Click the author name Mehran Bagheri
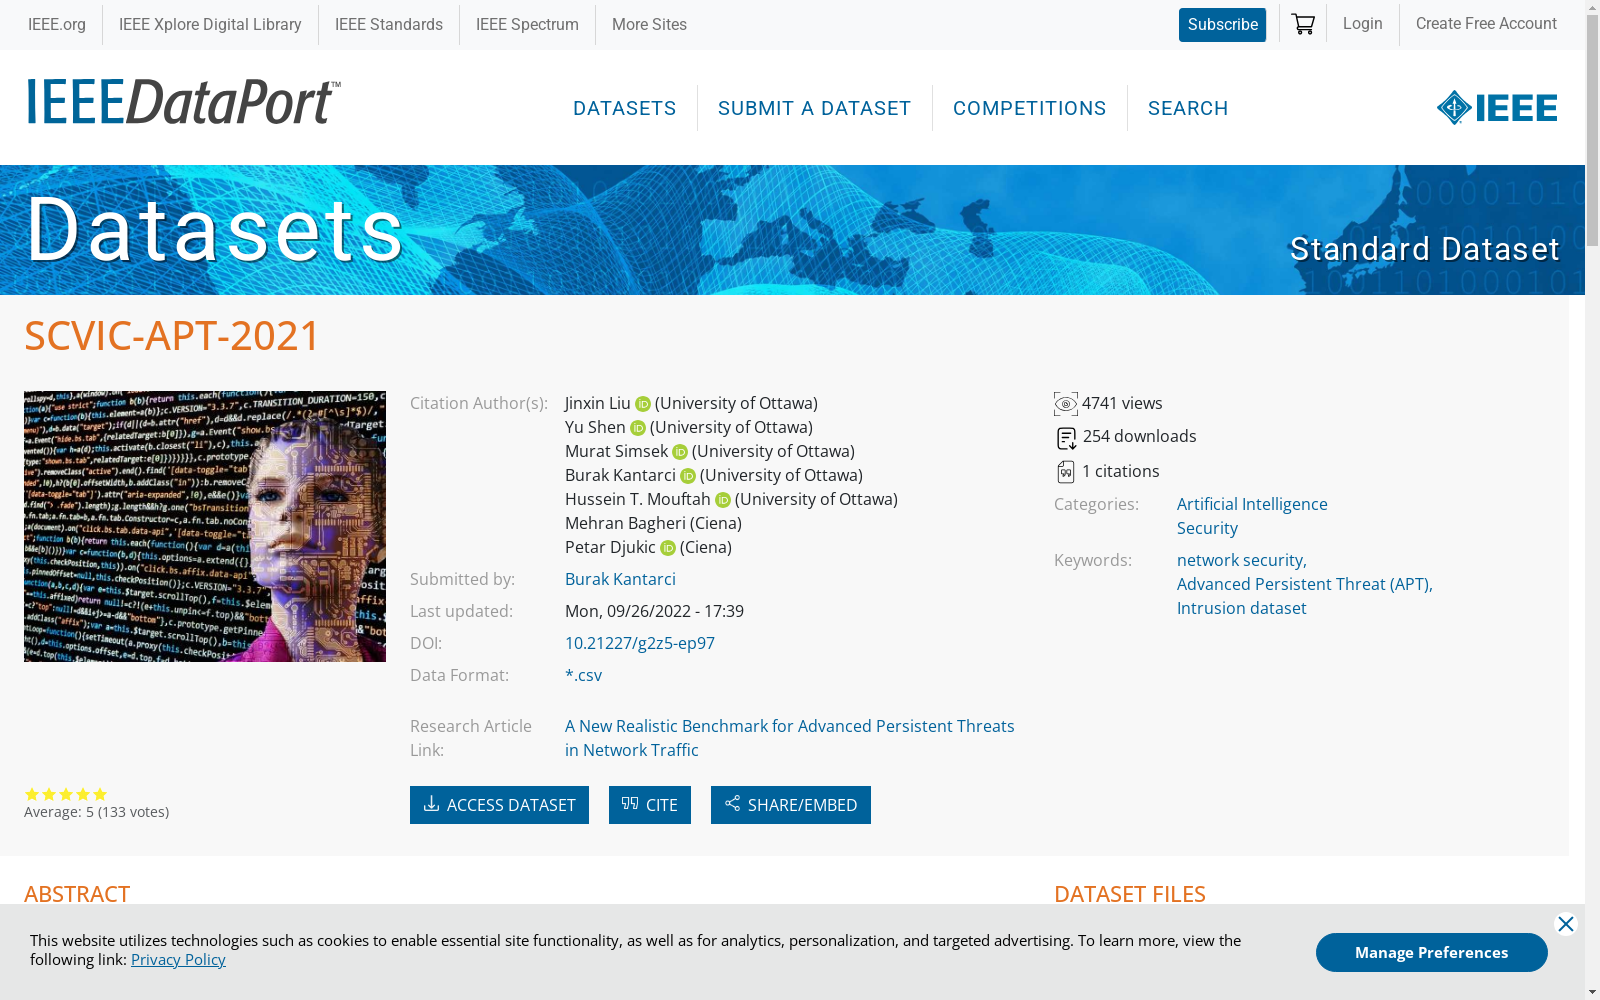The image size is (1600, 1000). pyautogui.click(x=625, y=523)
